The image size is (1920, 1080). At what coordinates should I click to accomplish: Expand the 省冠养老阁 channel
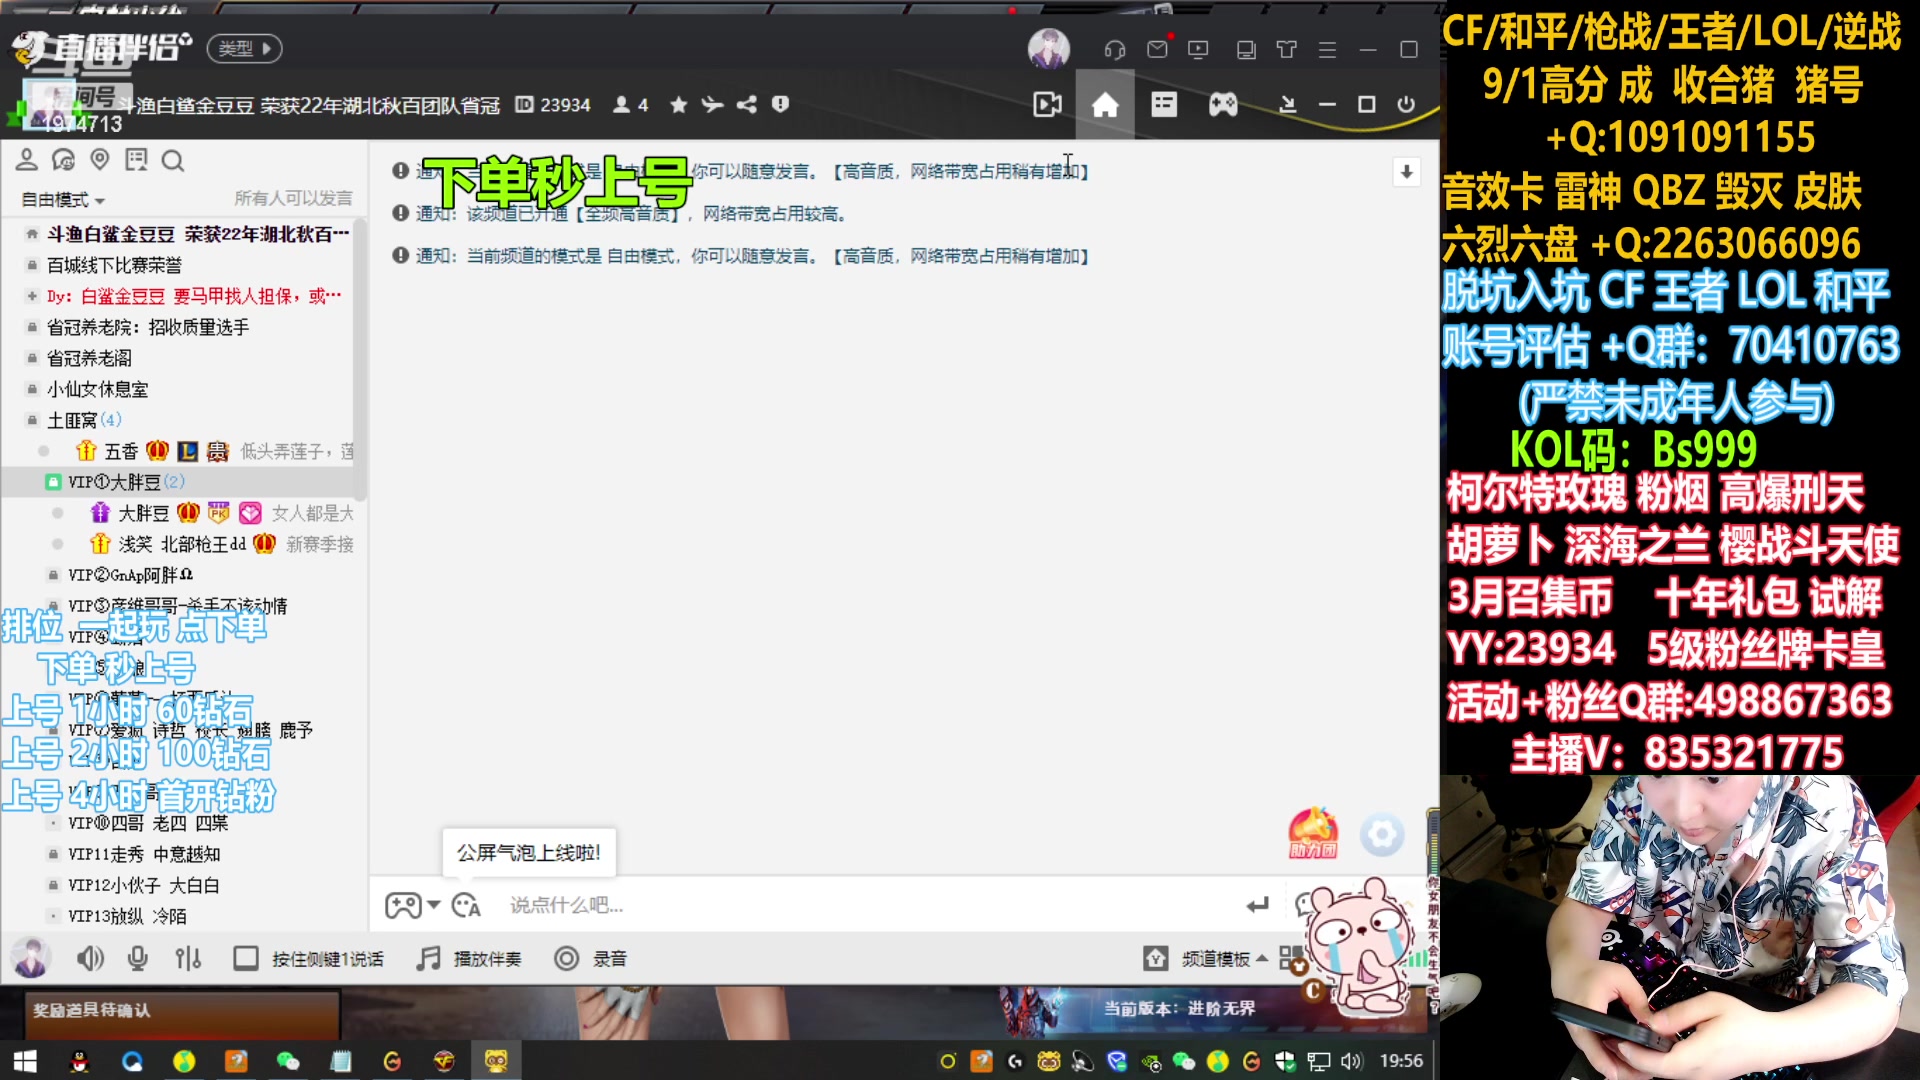[89, 358]
